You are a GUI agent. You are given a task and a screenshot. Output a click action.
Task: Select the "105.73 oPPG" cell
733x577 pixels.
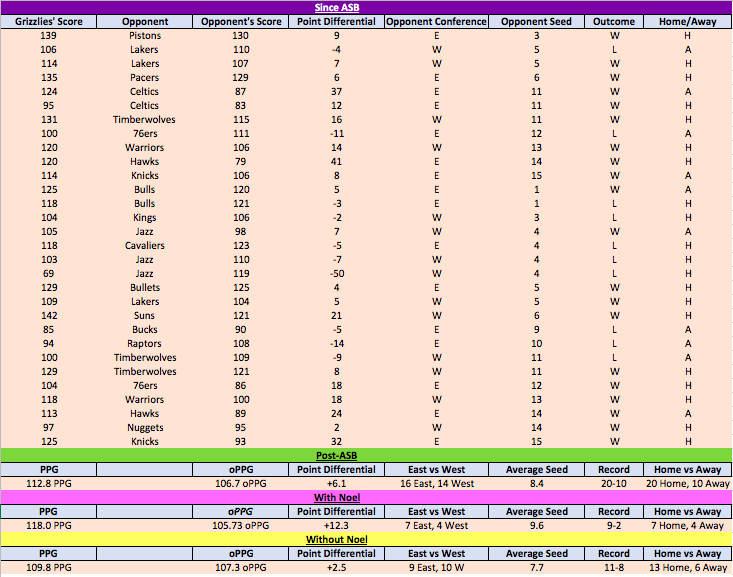pos(241,526)
